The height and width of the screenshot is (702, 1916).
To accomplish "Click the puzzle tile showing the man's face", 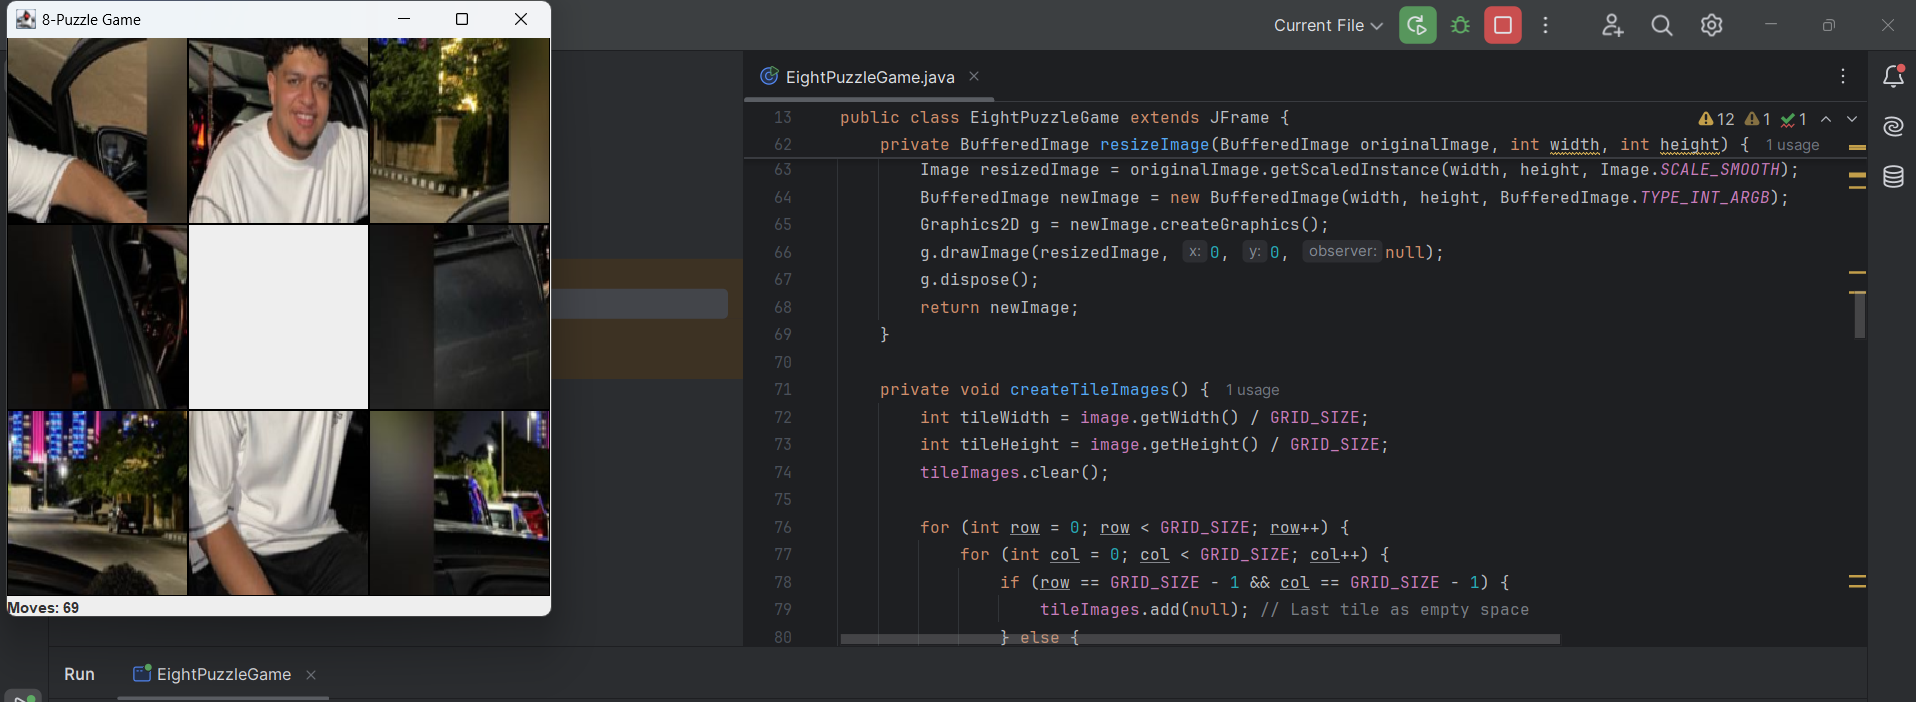I will pos(278,130).
